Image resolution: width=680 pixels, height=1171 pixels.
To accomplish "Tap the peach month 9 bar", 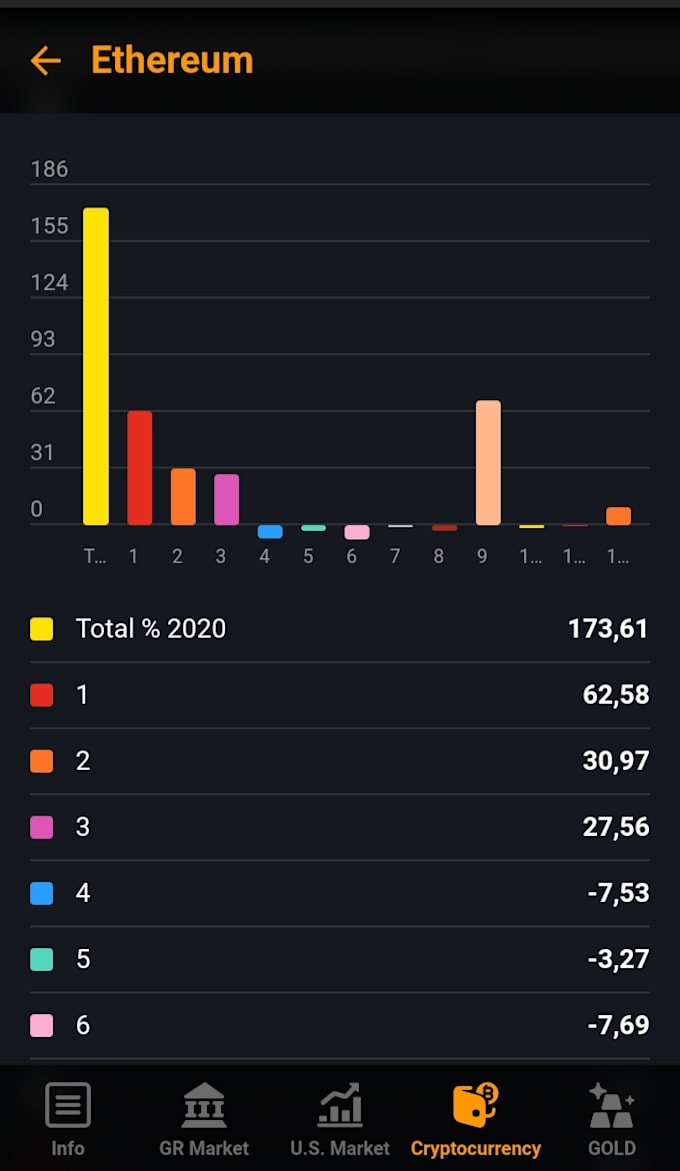I will (488, 462).
